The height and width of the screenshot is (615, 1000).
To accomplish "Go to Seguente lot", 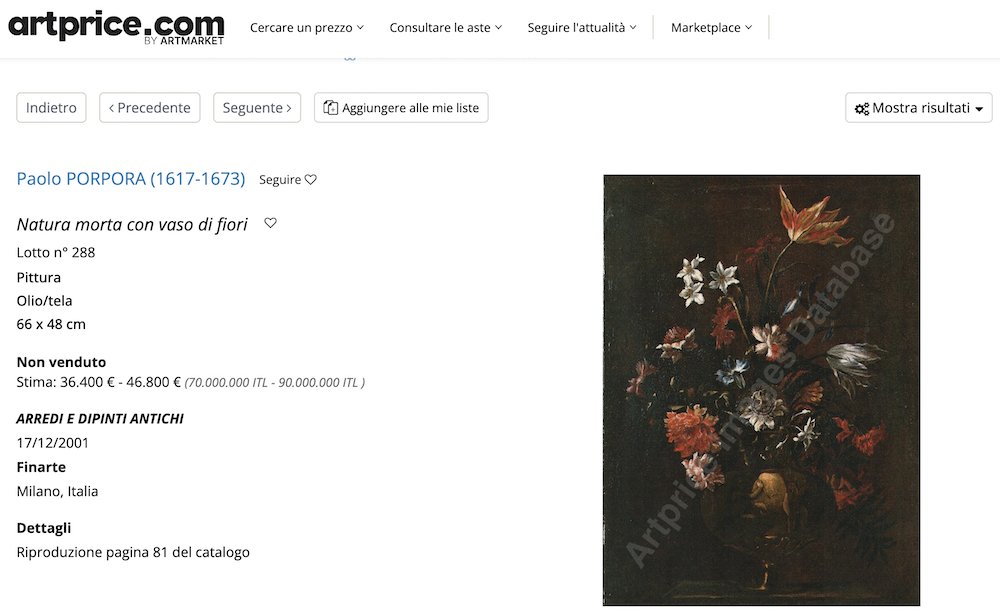I will coord(257,108).
